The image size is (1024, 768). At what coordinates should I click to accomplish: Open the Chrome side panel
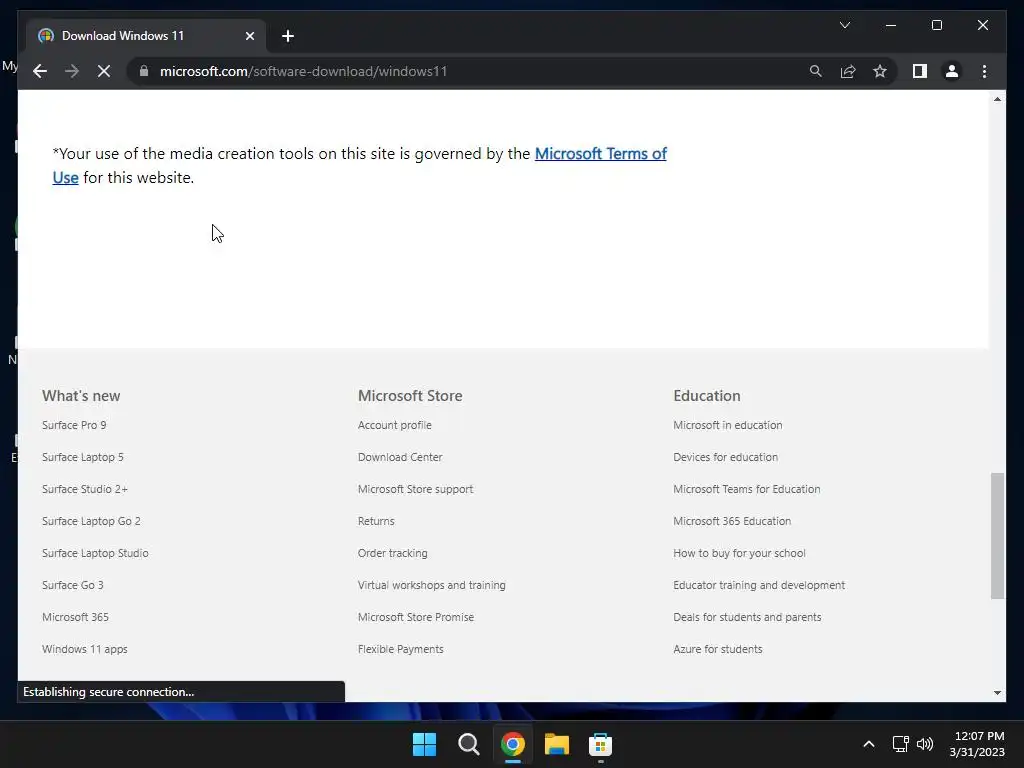tap(920, 71)
